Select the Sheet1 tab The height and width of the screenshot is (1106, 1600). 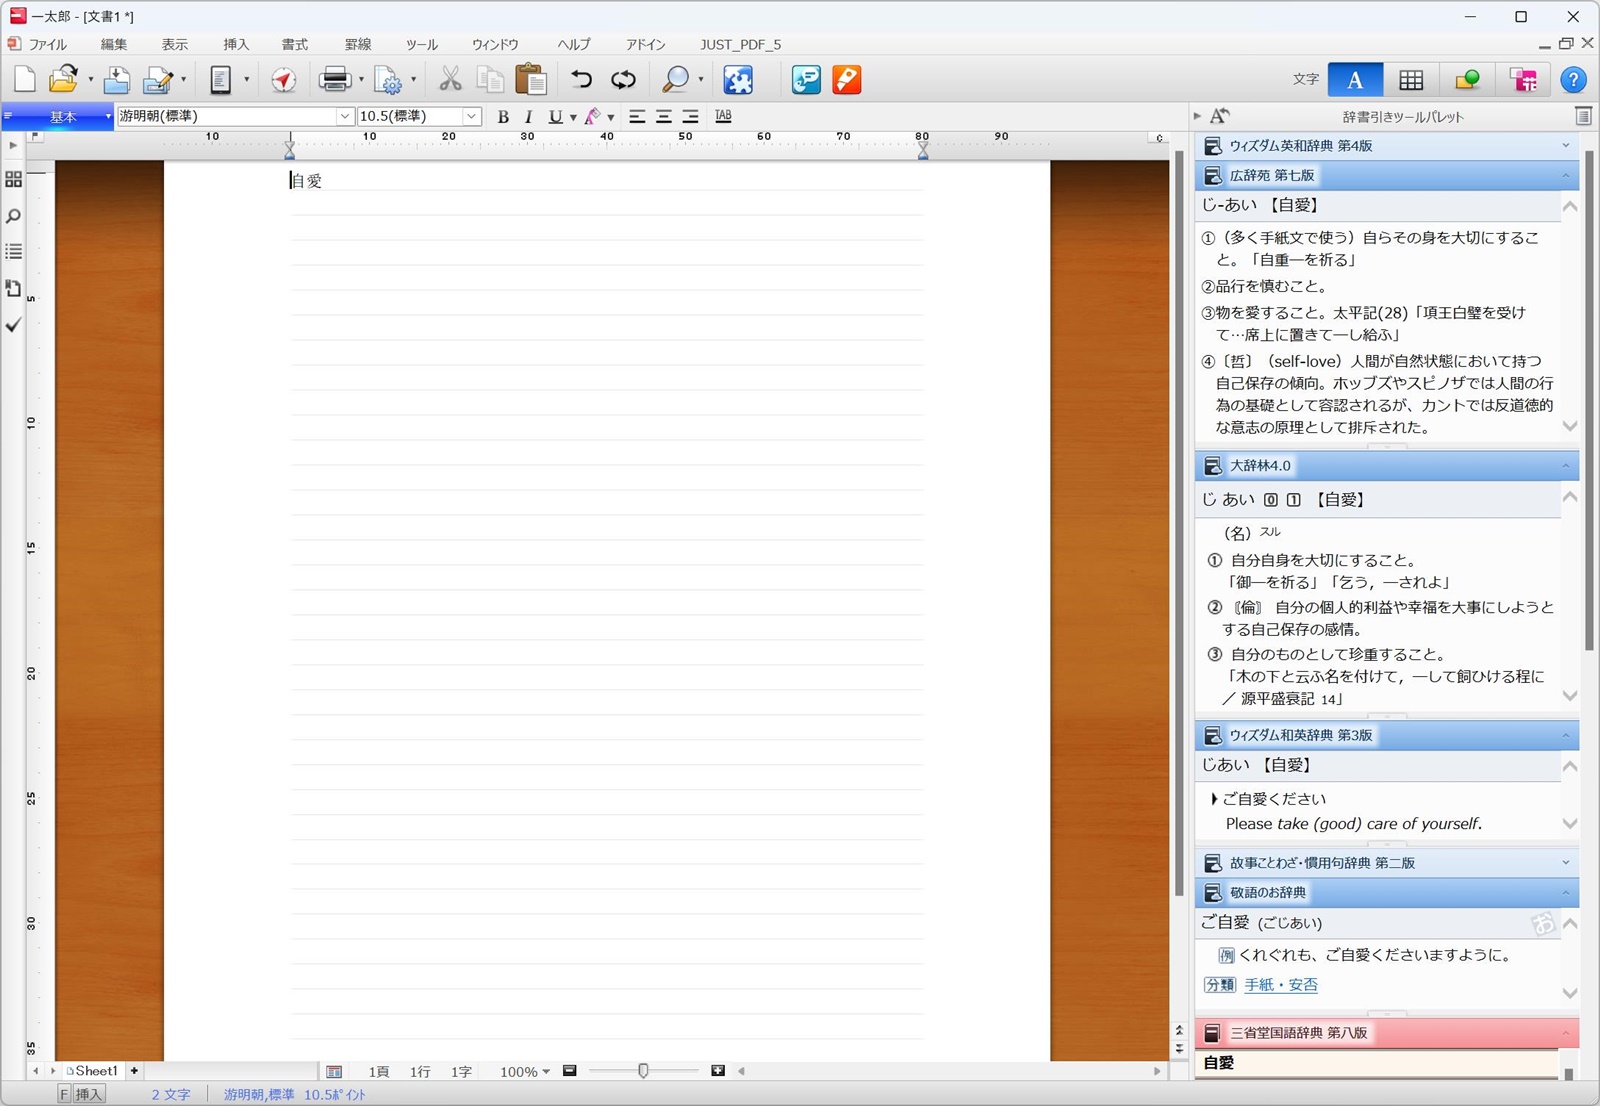pyautogui.click(x=92, y=1071)
